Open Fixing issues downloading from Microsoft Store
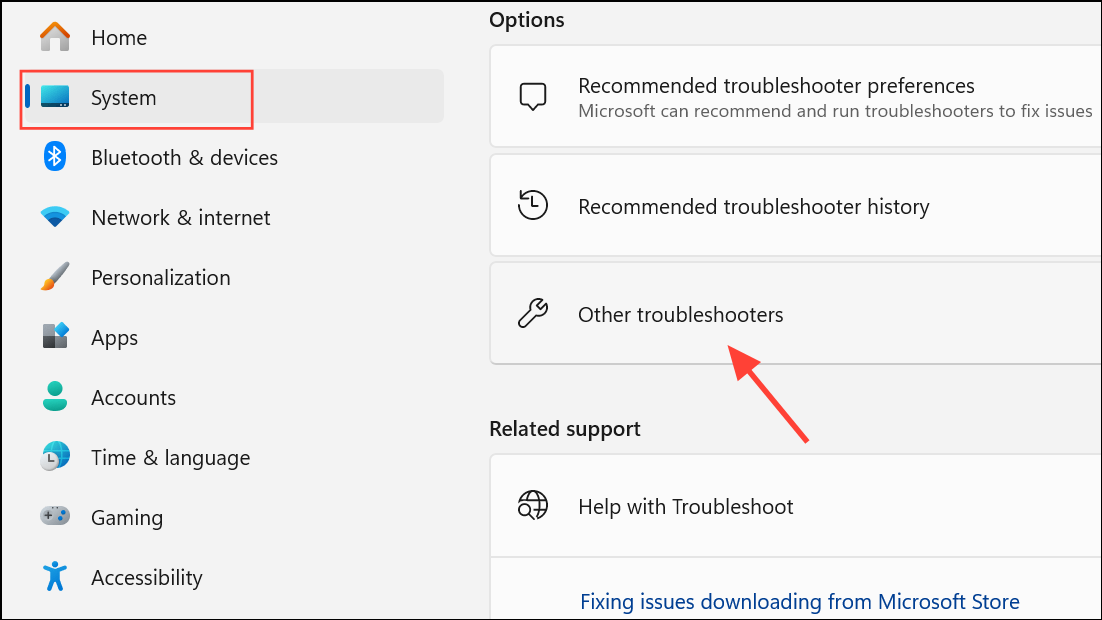 (800, 602)
